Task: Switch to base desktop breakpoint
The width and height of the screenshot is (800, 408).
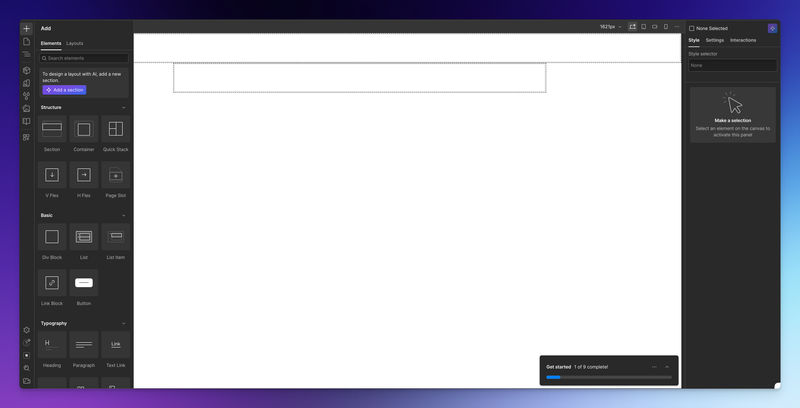Action: point(633,27)
